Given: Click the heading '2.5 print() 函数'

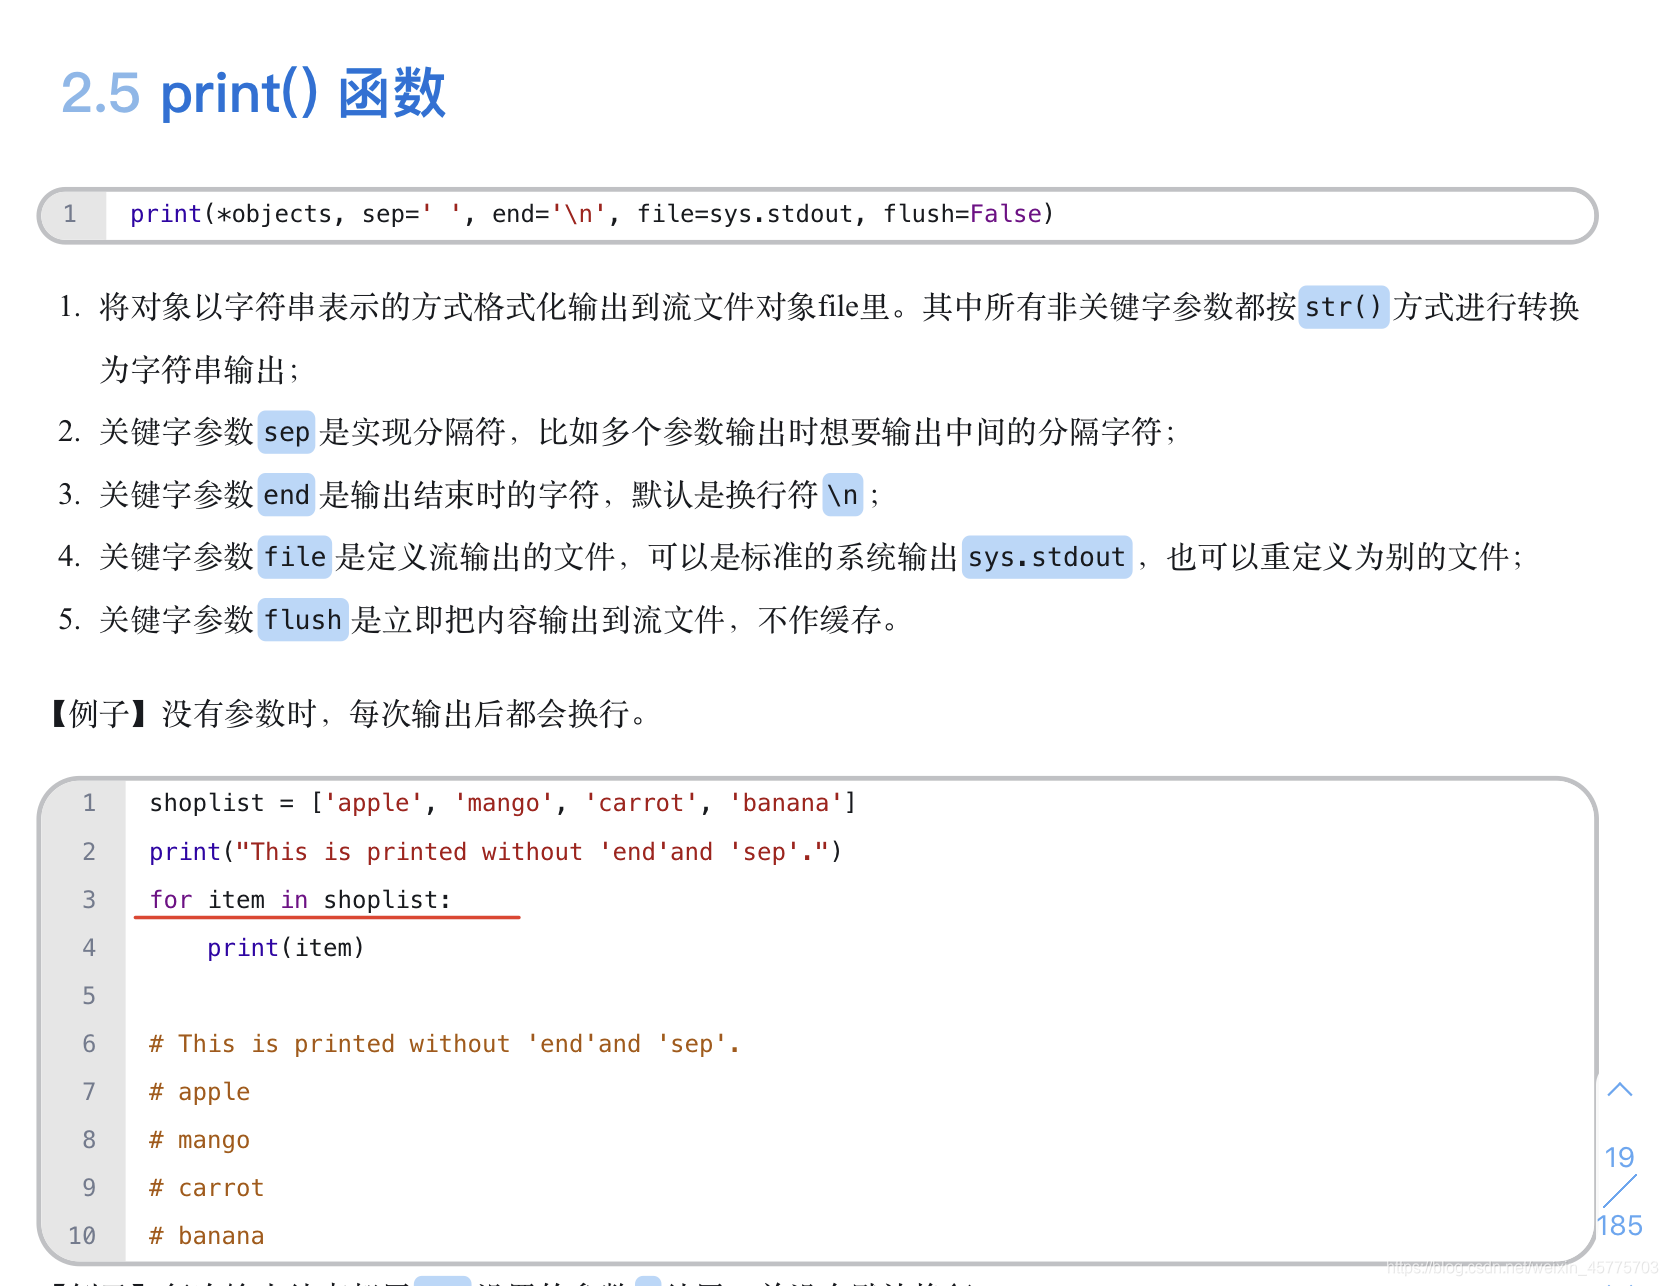Looking at the screenshot, I should pos(253,93).
